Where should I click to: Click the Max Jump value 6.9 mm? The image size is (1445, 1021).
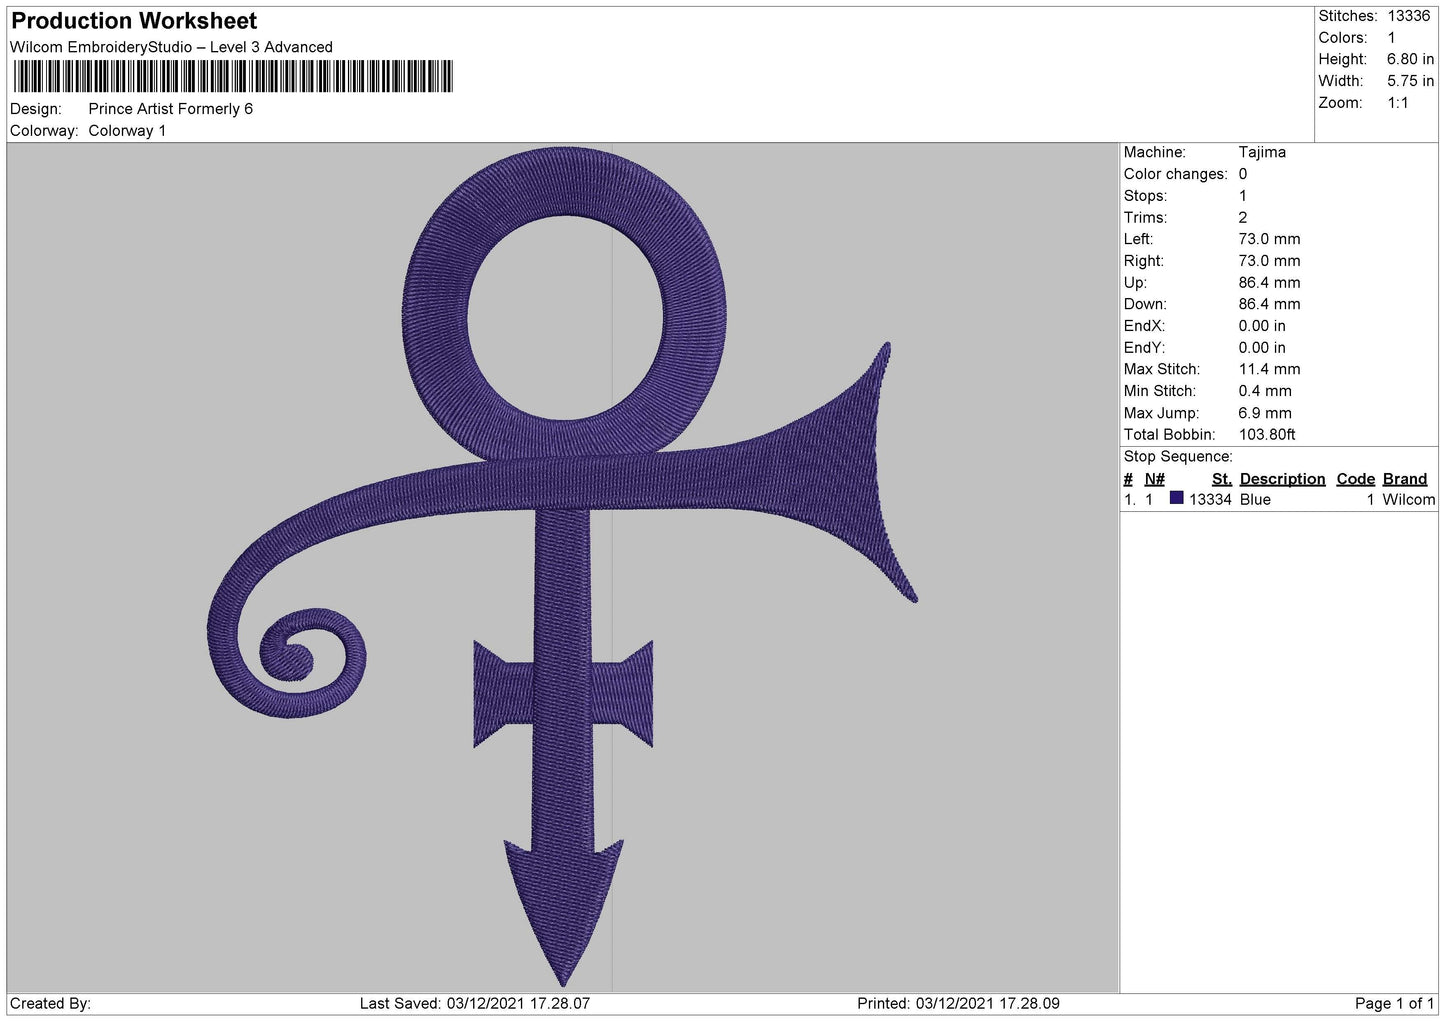tap(1265, 413)
